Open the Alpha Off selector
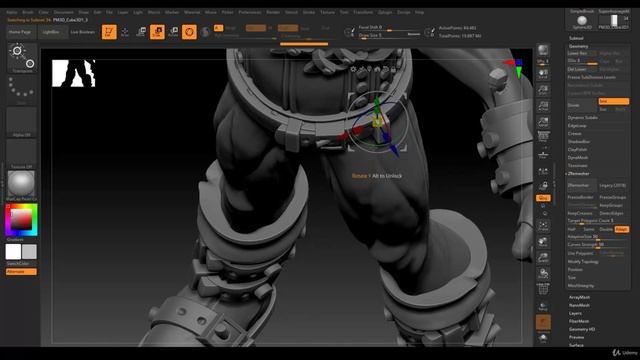The width and height of the screenshot is (640, 360). (x=22, y=122)
